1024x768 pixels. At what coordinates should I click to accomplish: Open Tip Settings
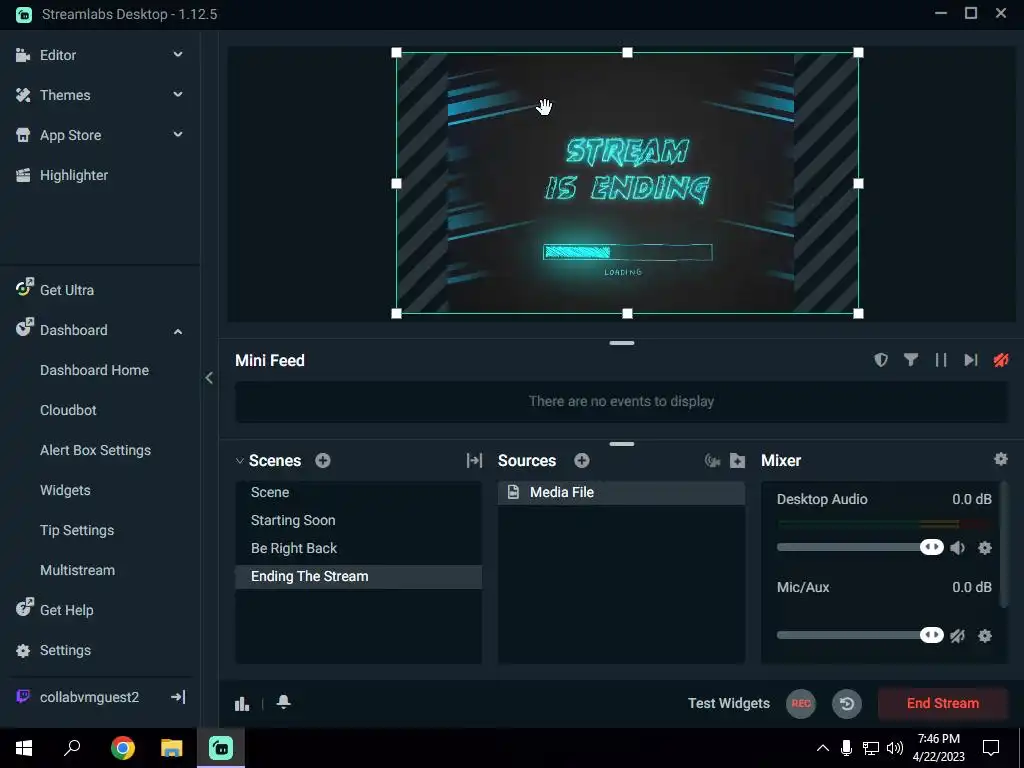[77, 530]
